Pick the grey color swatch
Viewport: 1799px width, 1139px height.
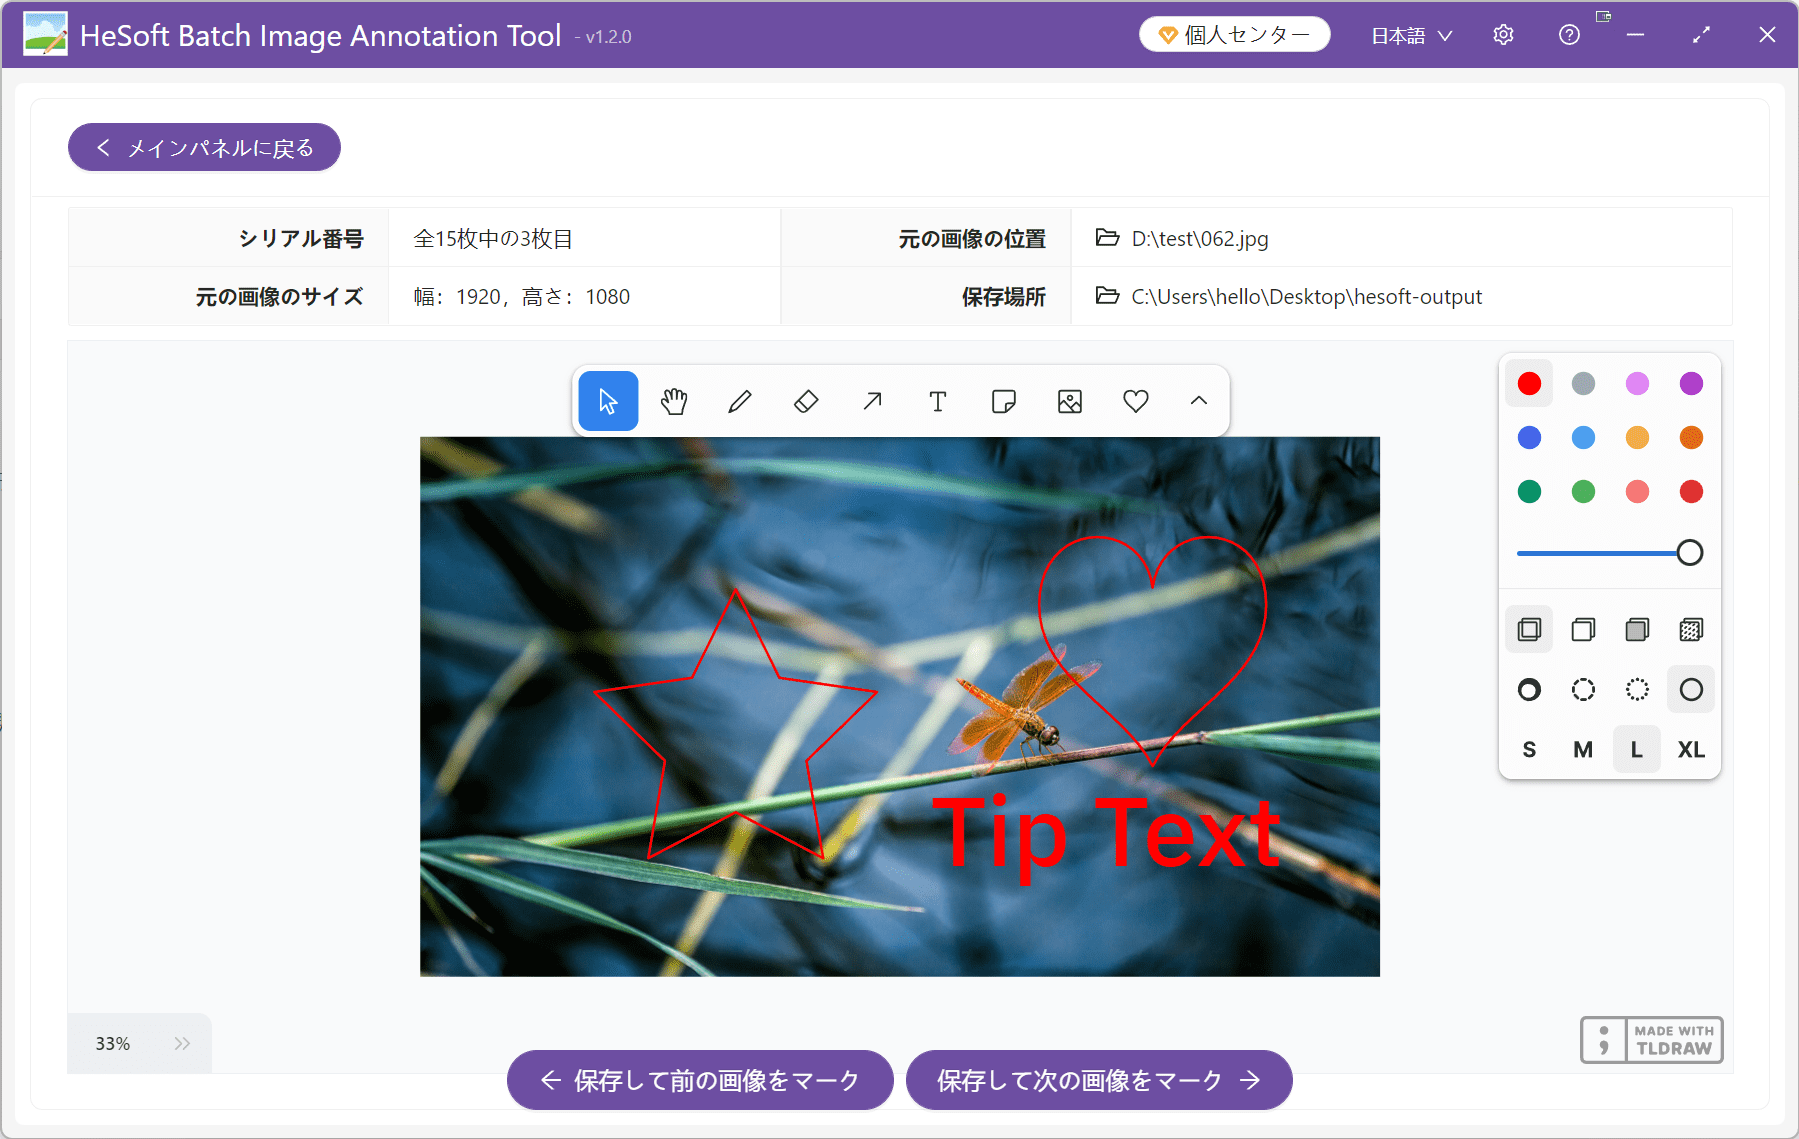coord(1583,384)
